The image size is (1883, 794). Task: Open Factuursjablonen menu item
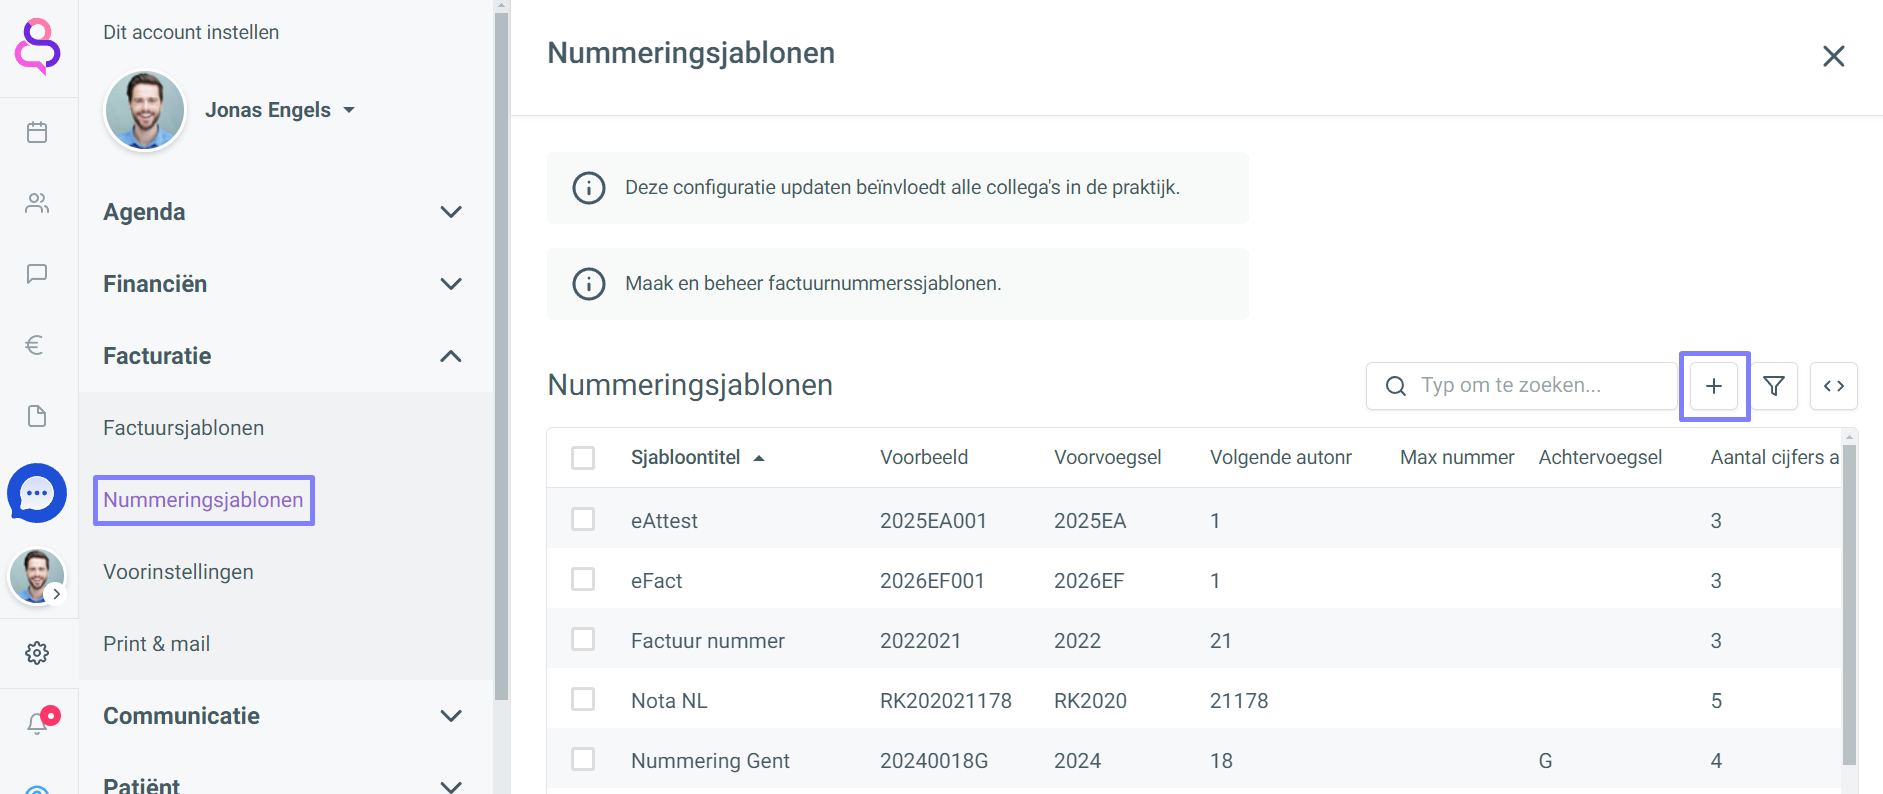click(x=184, y=428)
